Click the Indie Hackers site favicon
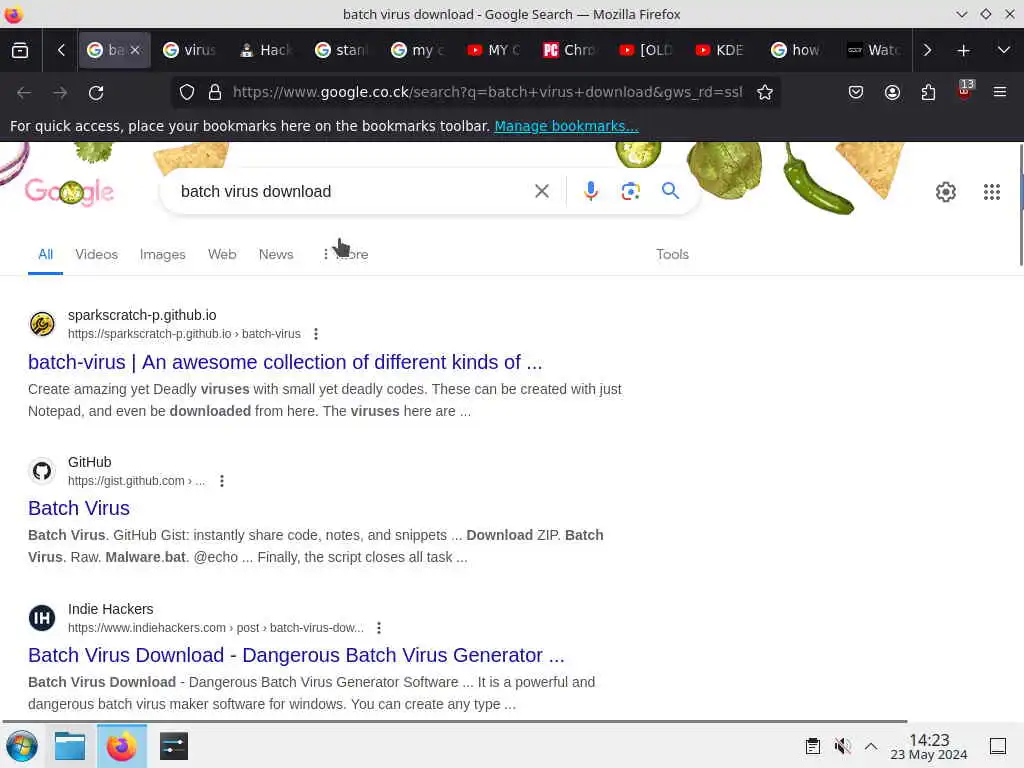The image size is (1024, 768). click(42, 618)
